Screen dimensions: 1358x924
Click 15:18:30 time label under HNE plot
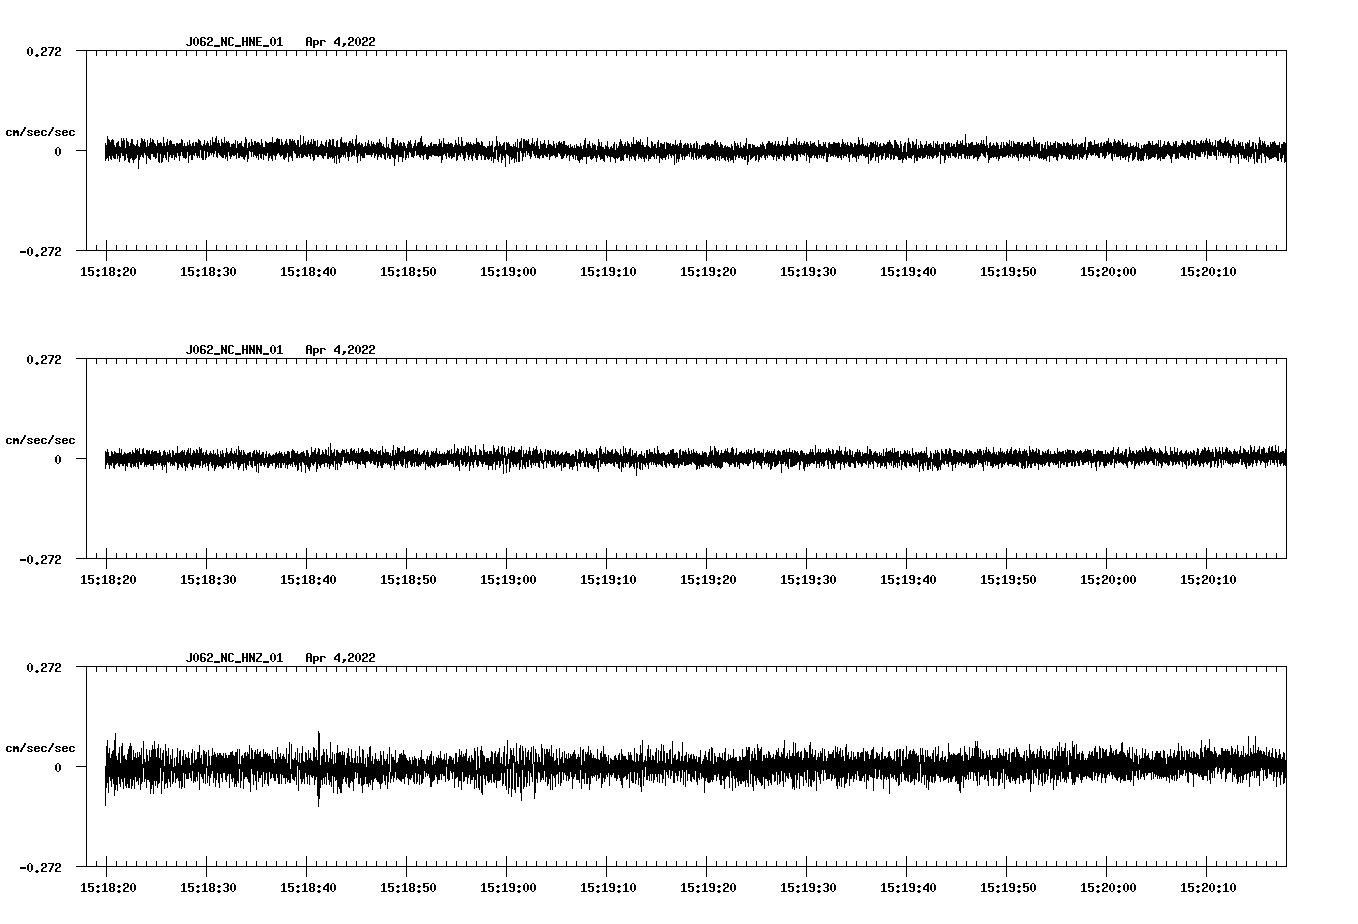click(208, 272)
